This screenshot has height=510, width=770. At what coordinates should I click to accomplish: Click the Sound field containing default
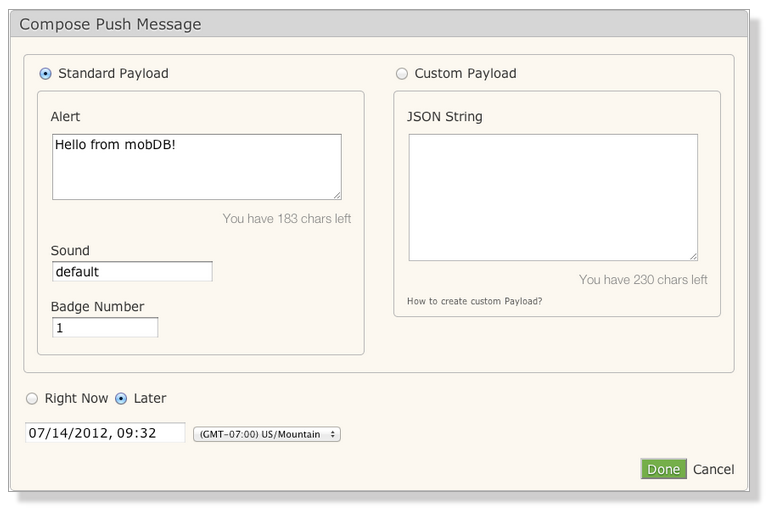pos(132,271)
